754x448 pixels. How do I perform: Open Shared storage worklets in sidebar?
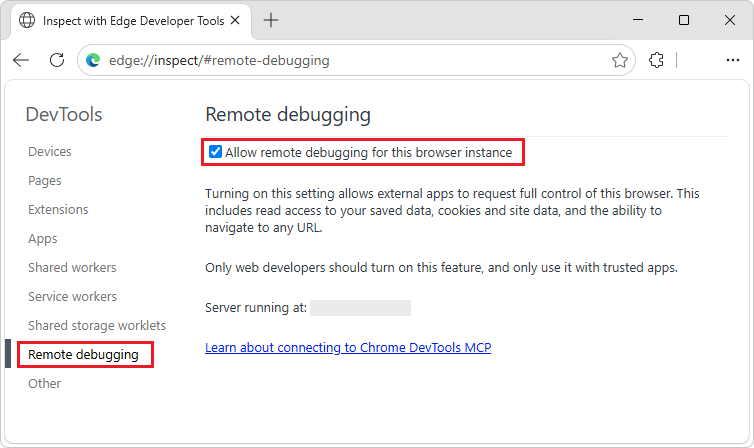[x=97, y=325]
